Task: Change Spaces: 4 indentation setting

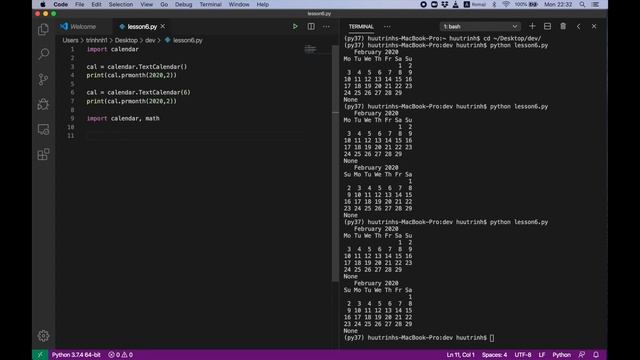Action: tap(494, 355)
